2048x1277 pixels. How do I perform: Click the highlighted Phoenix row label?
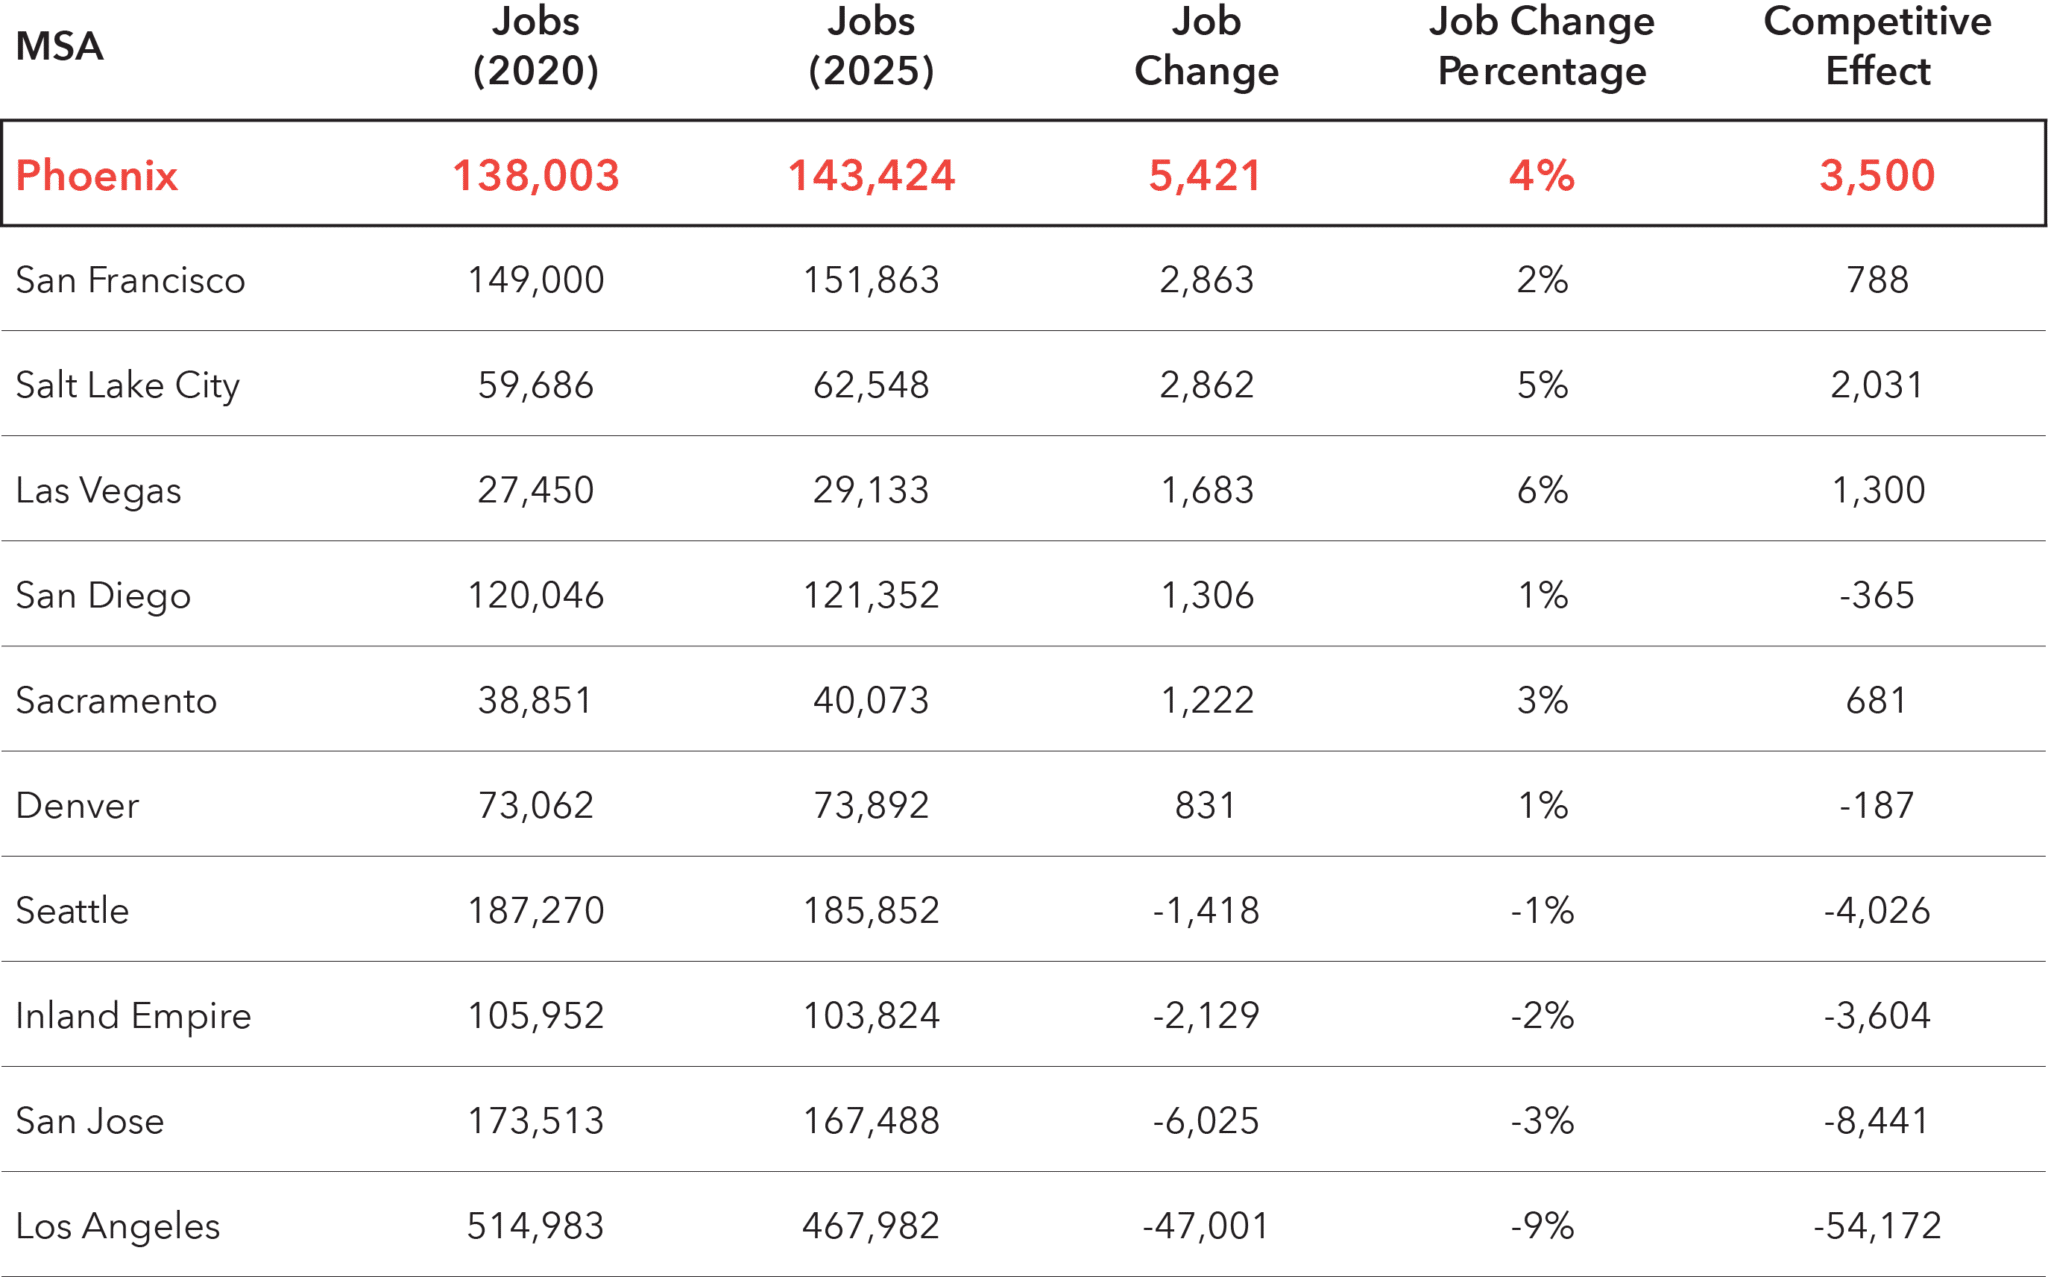click(x=97, y=176)
